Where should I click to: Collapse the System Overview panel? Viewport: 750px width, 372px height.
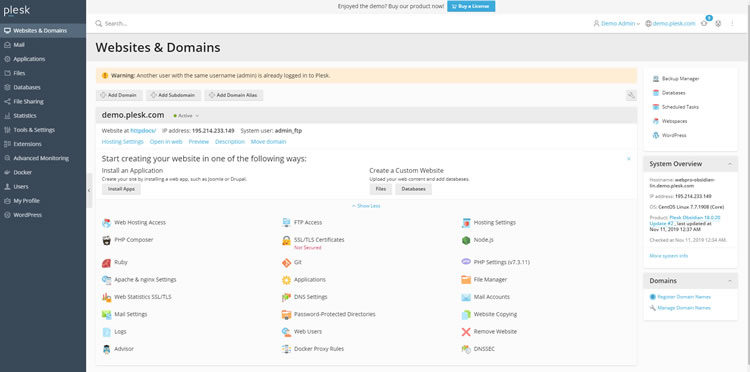[x=730, y=164]
